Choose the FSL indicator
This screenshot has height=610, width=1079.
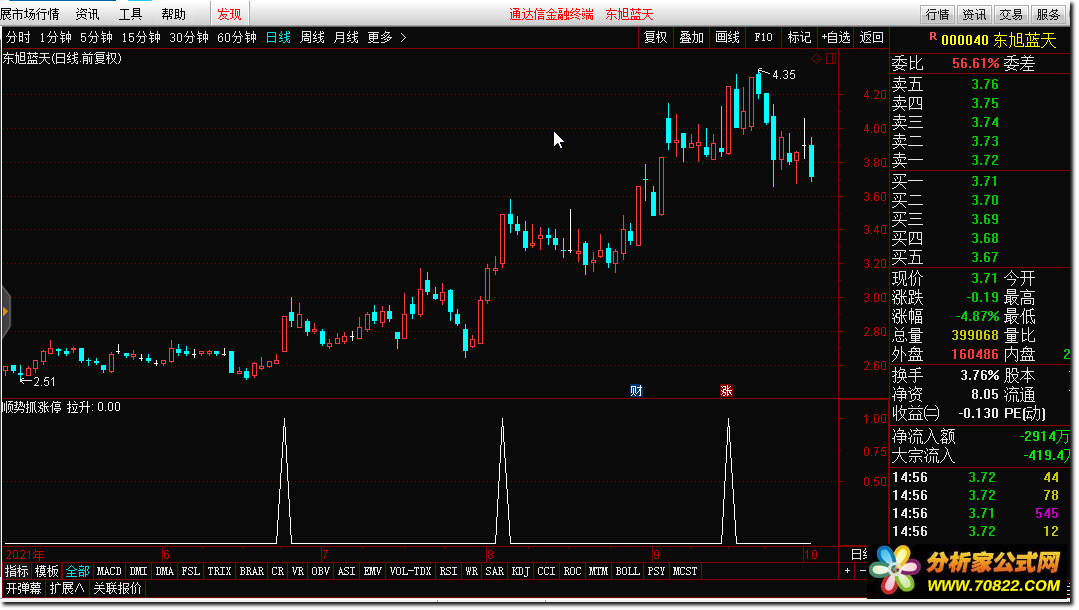click(x=191, y=571)
